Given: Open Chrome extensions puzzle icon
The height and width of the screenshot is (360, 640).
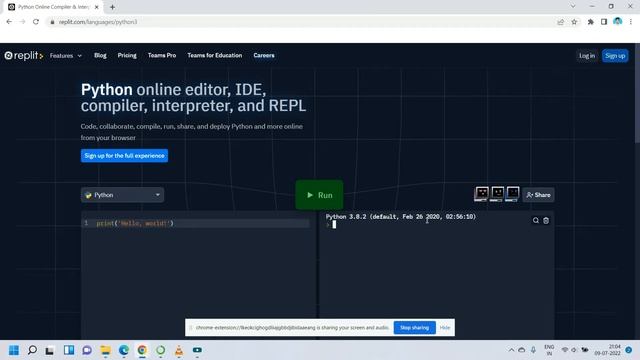Looking at the screenshot, I should click(x=590, y=22).
